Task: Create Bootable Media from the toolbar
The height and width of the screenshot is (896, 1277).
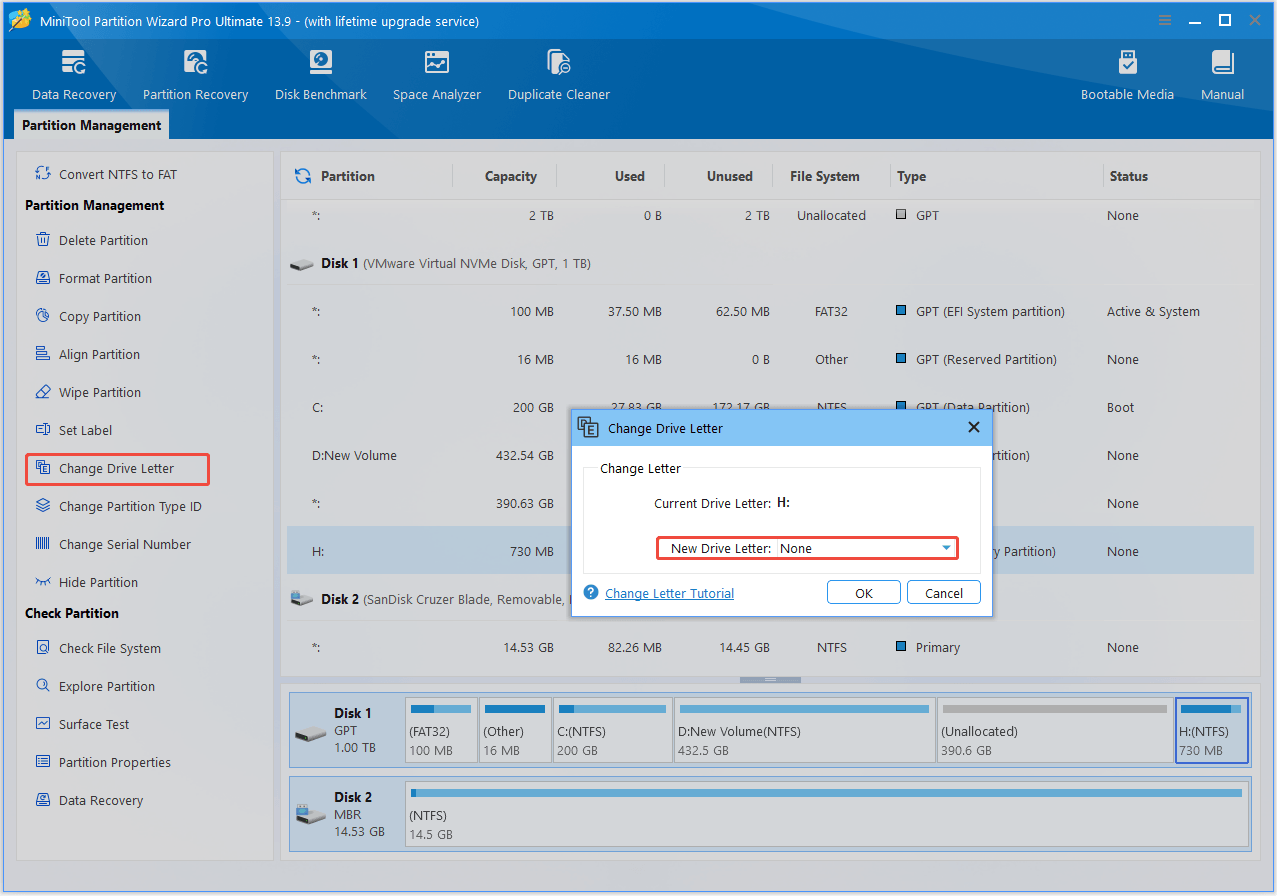Action: pyautogui.click(x=1127, y=75)
